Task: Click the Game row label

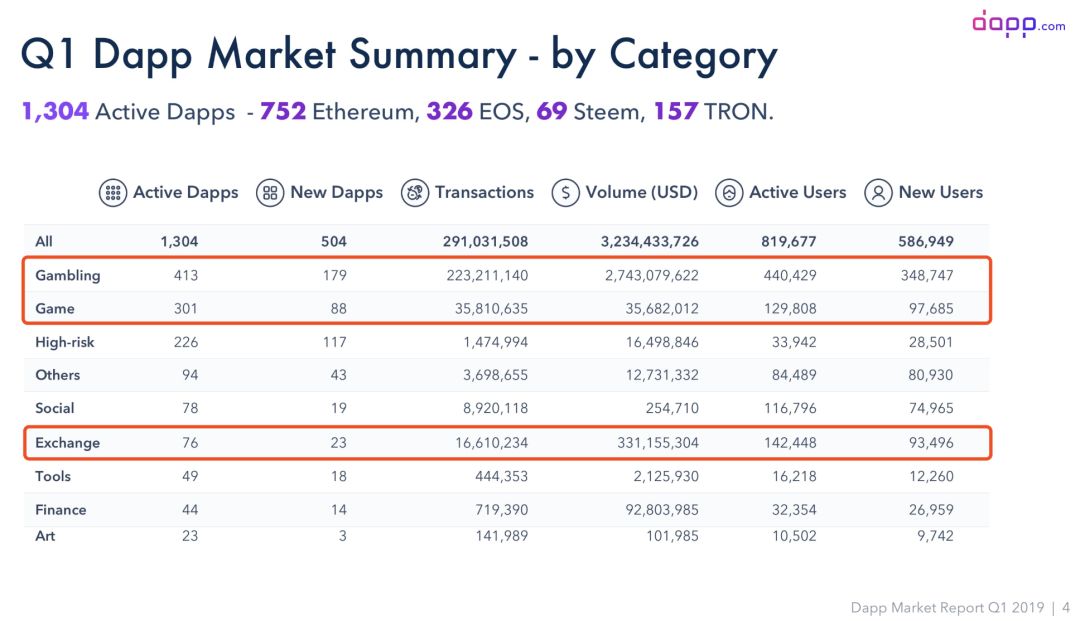Action: pos(54,308)
